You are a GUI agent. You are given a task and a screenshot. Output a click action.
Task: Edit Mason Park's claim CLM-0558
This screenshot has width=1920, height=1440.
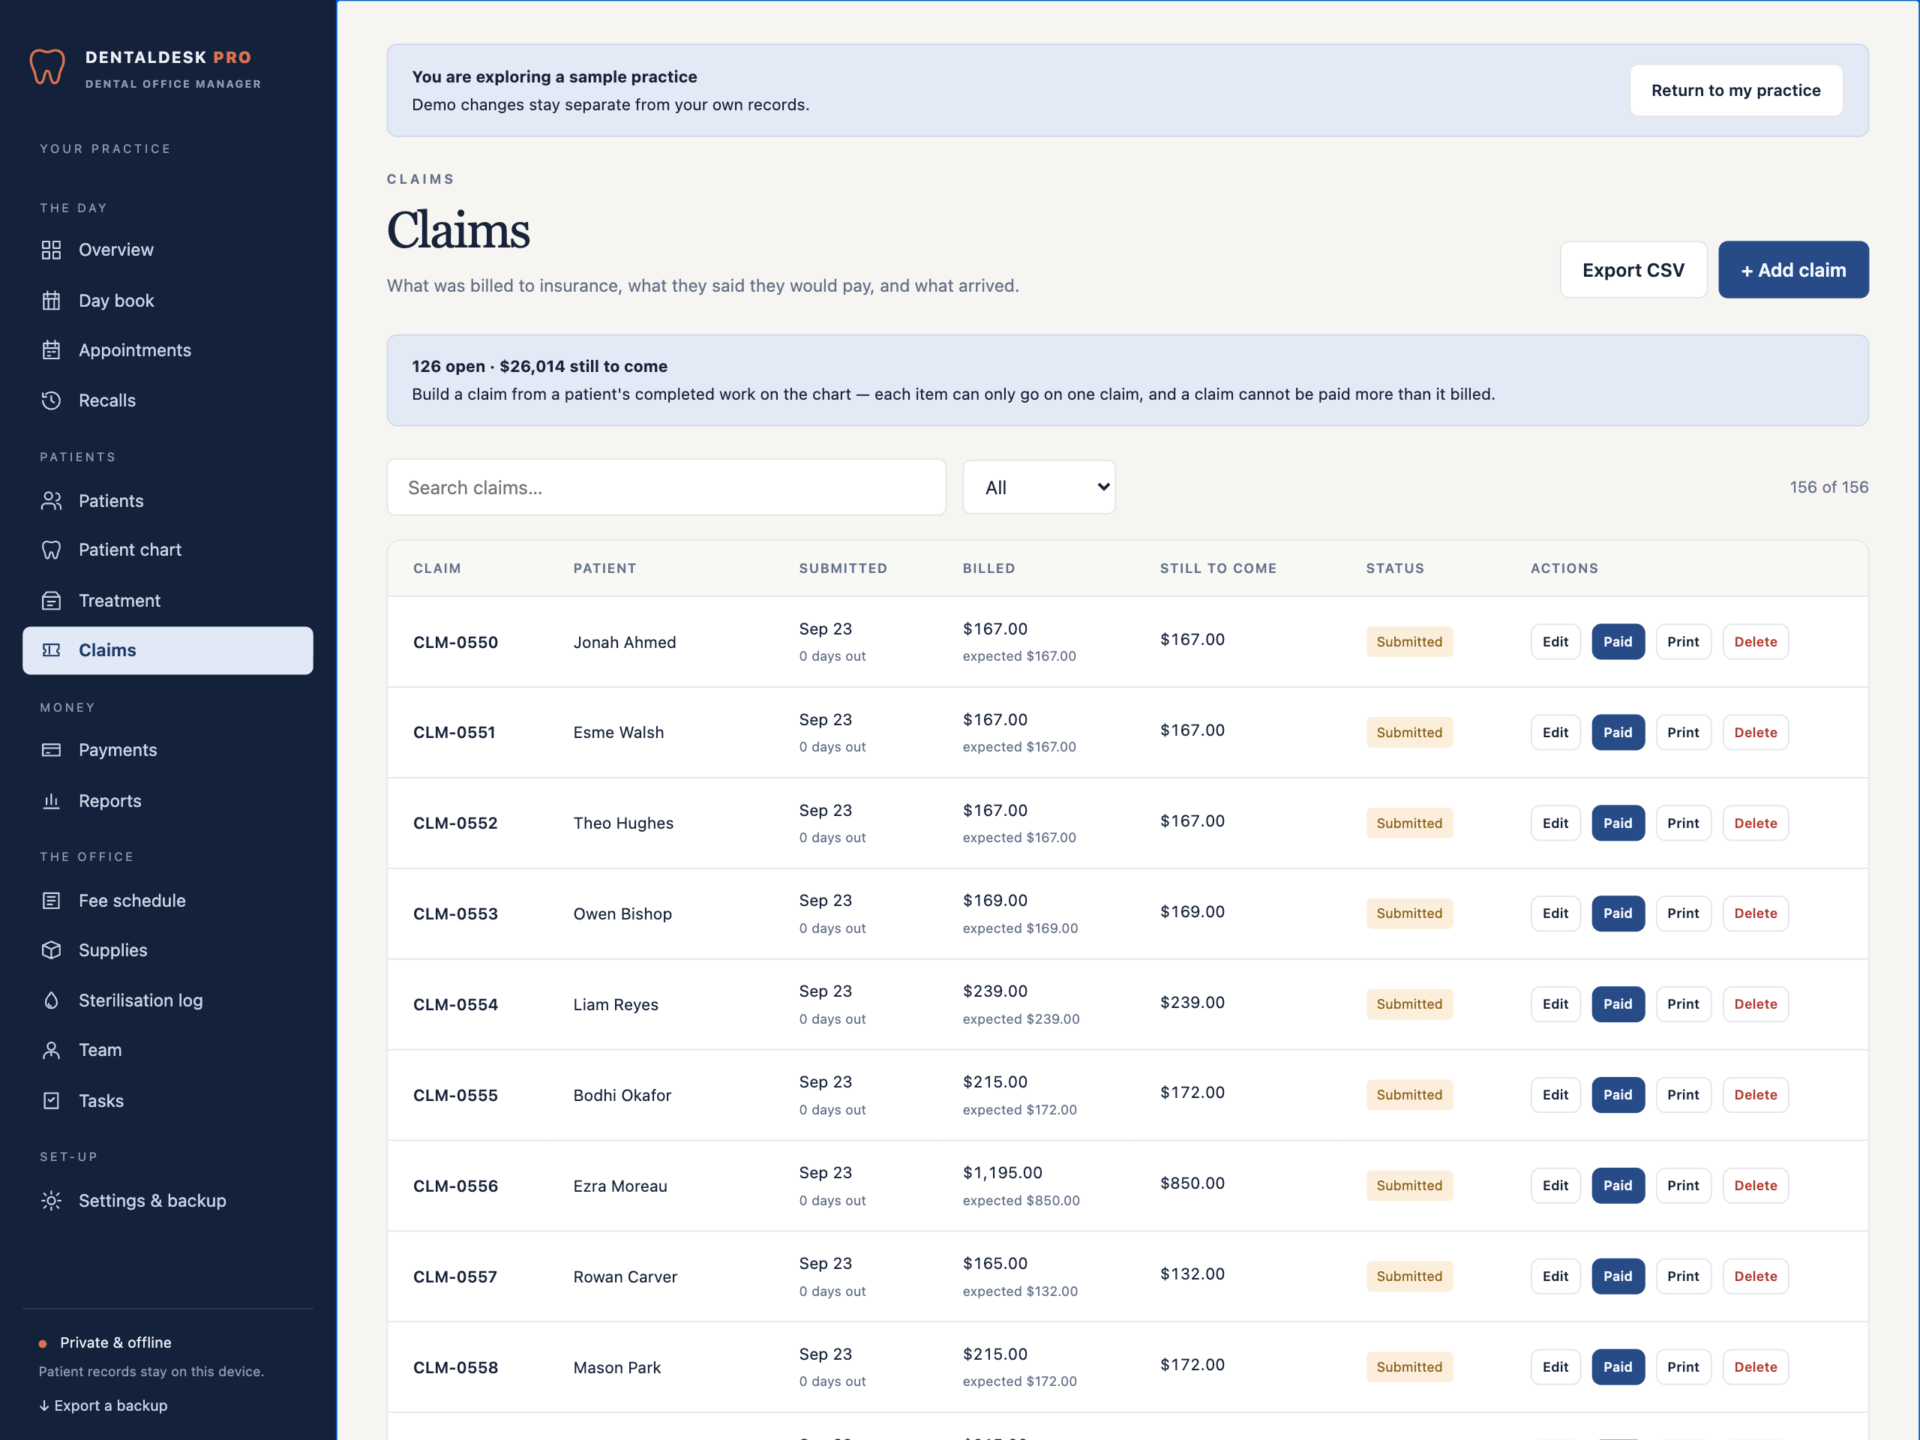pyautogui.click(x=1555, y=1367)
